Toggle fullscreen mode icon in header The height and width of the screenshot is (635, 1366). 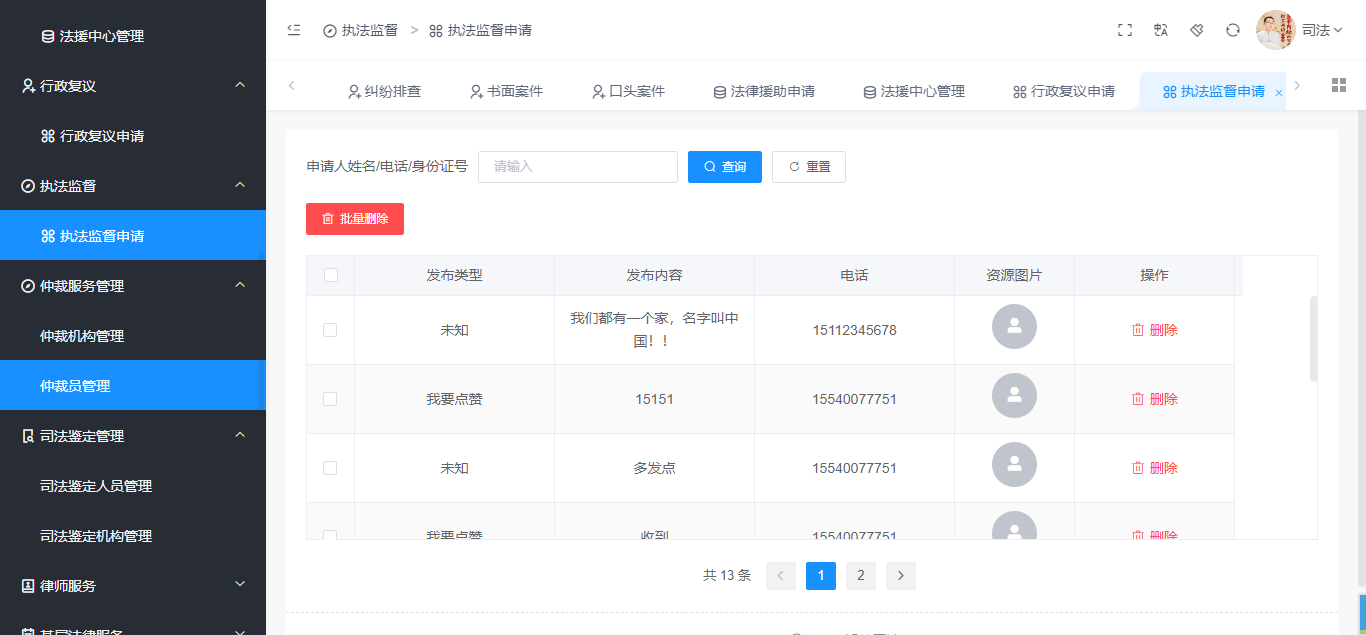[x=1125, y=30]
